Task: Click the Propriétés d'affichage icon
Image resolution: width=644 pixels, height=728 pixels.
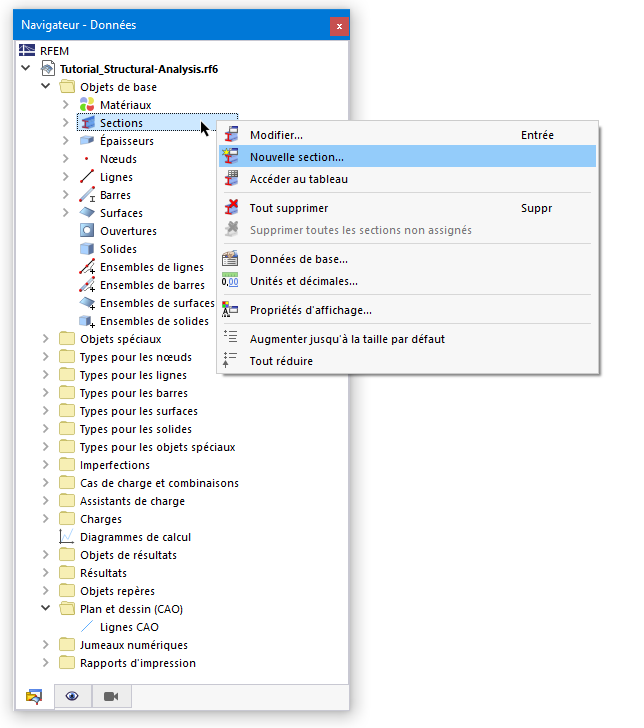Action: pos(230,309)
